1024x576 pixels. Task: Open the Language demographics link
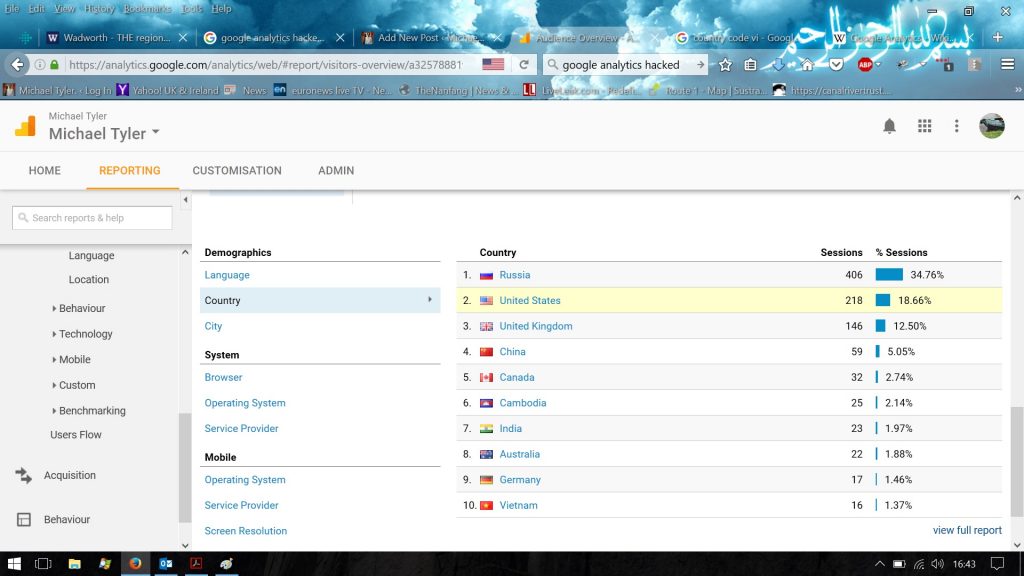tap(227, 275)
